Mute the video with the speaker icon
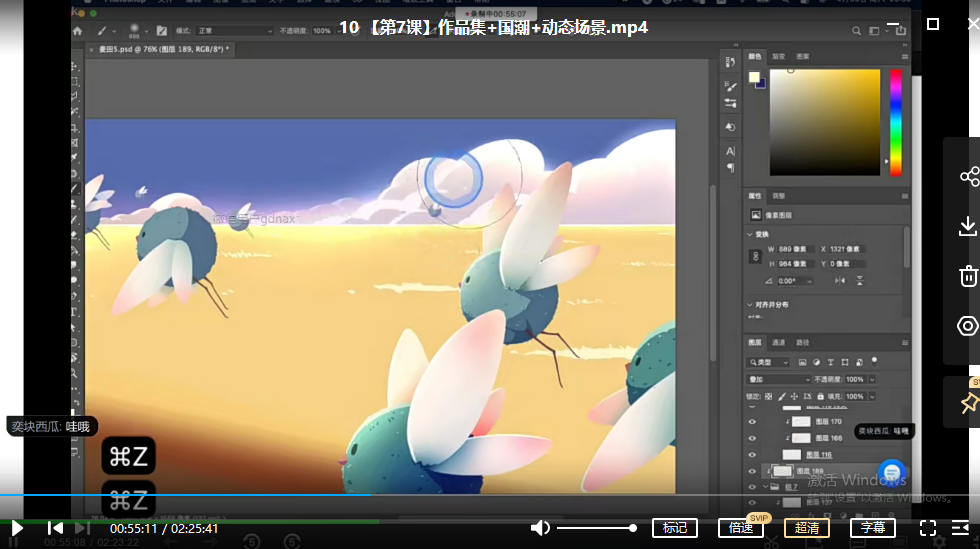 click(x=540, y=528)
